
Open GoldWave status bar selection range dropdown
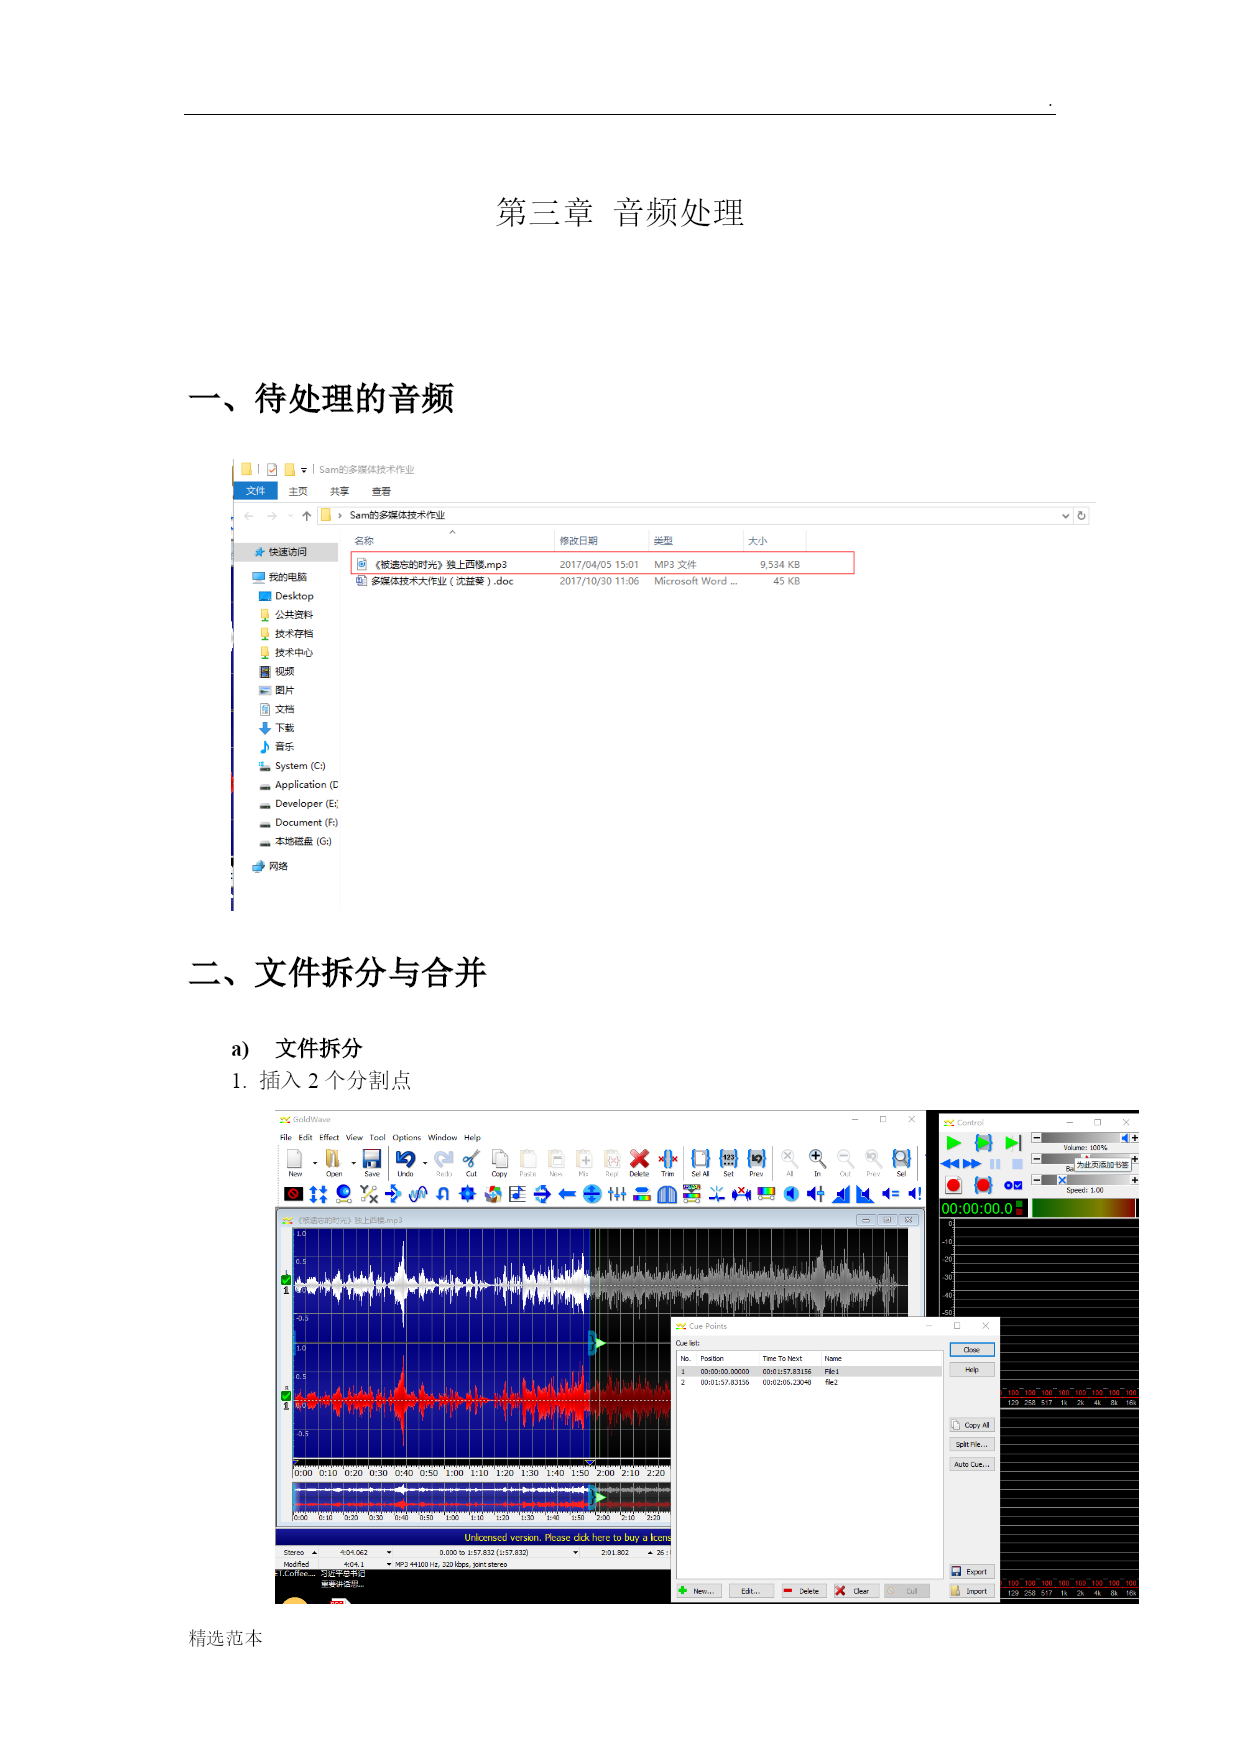(576, 1553)
